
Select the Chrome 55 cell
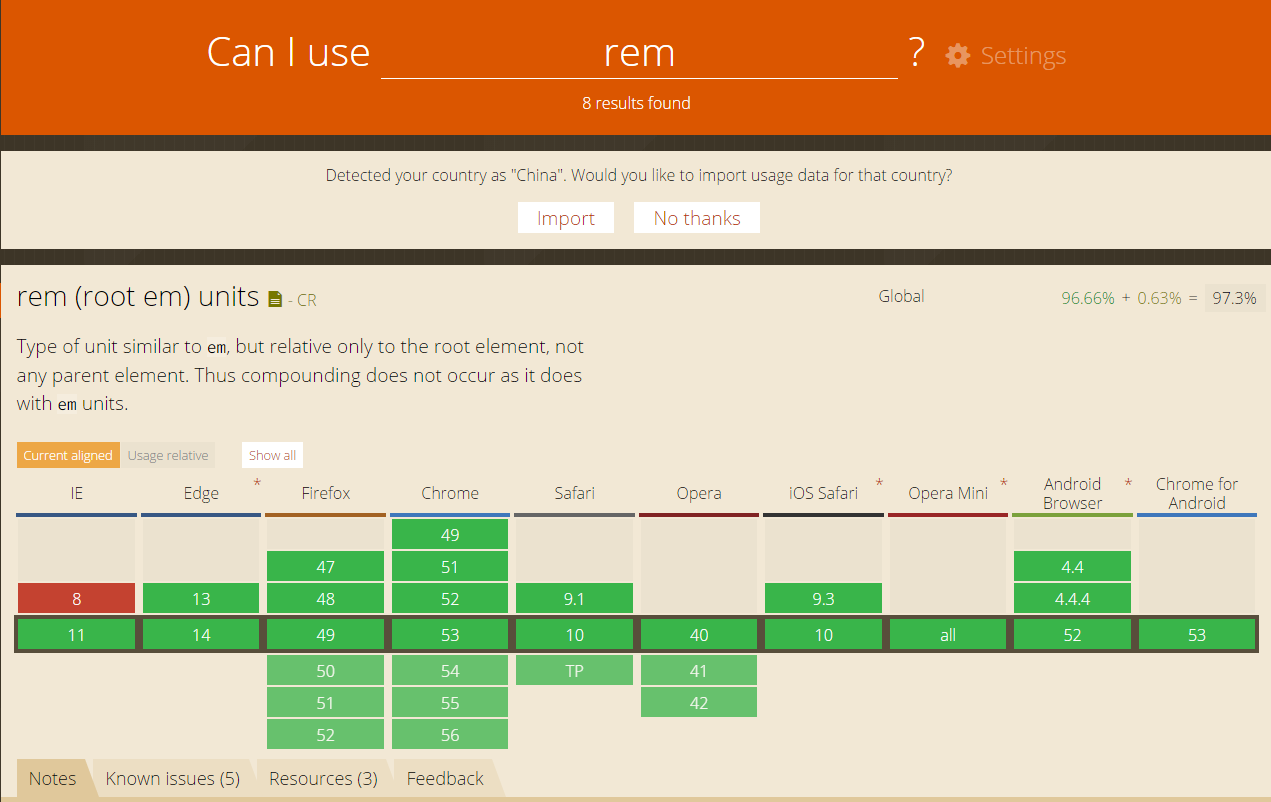(x=450, y=703)
